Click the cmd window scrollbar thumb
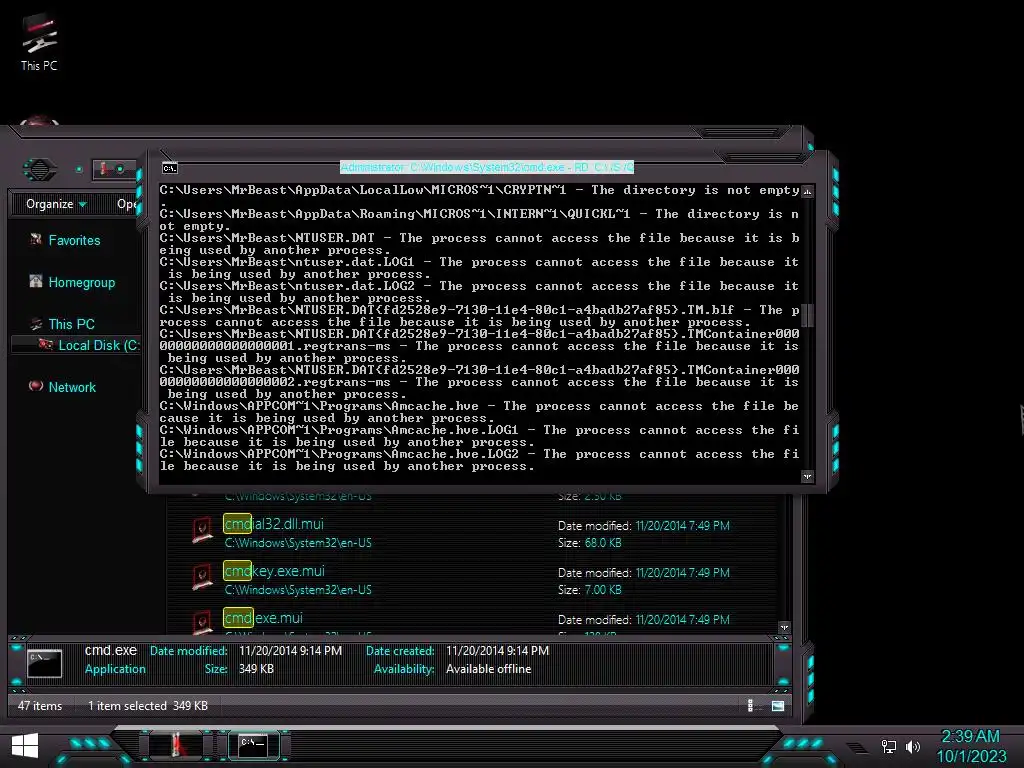 [x=807, y=315]
